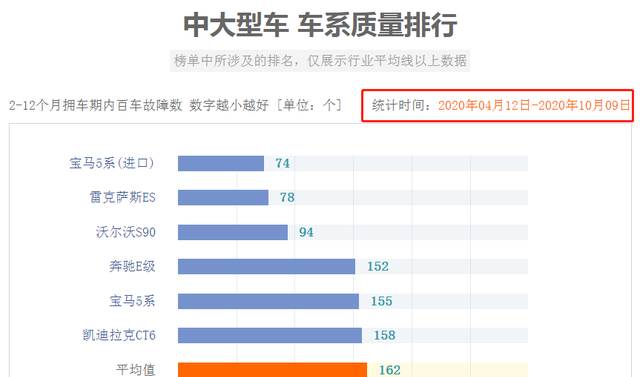Click the blue bar valued 155
640x377 pixels.
pos(268,301)
